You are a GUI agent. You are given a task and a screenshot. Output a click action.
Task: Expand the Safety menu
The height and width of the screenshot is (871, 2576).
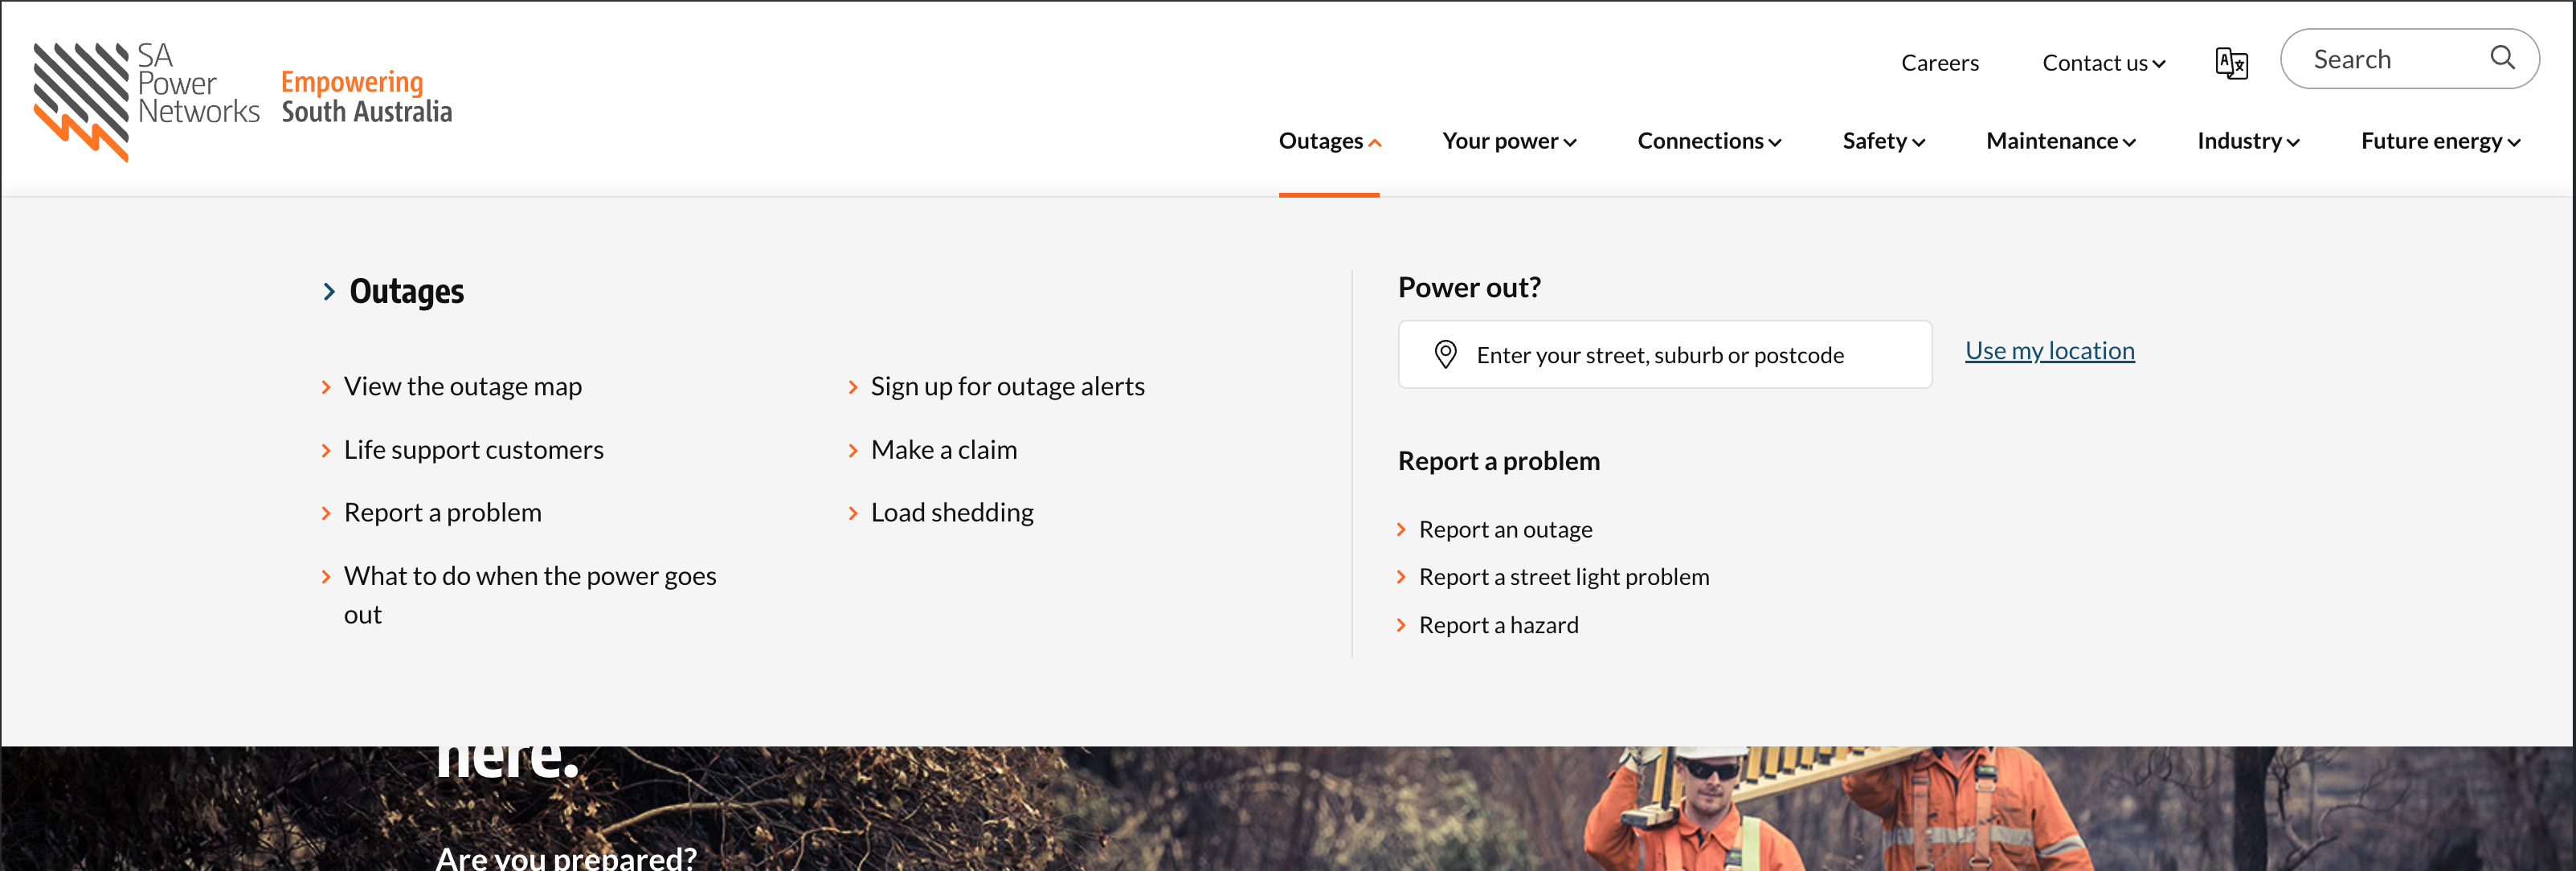(x=1883, y=141)
